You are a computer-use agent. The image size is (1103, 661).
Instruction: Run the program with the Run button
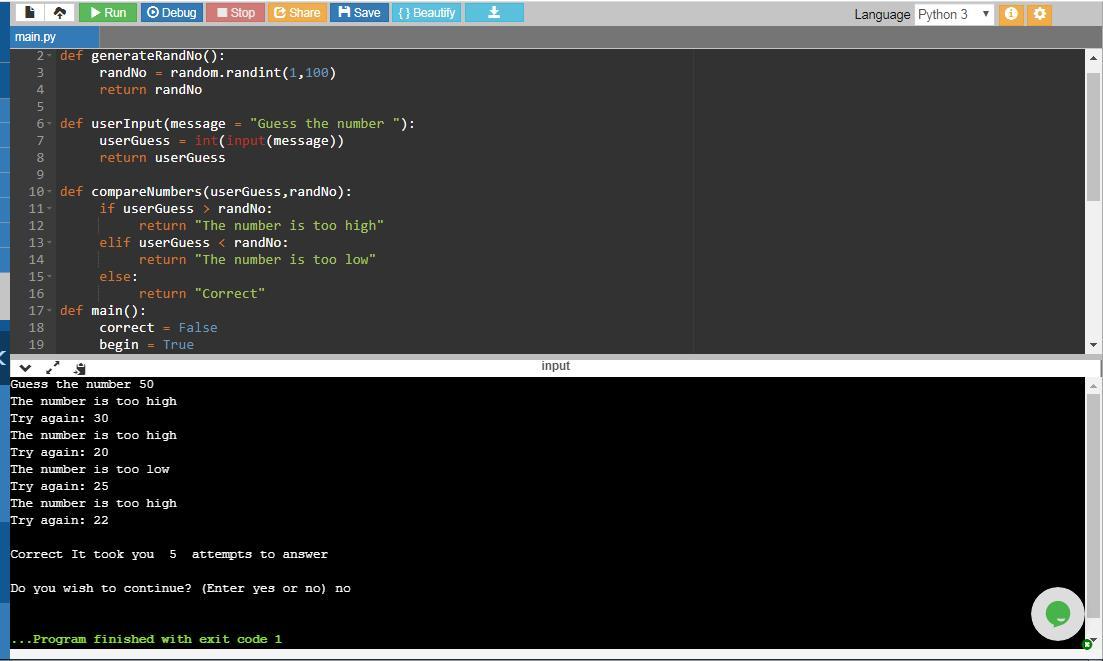[107, 13]
